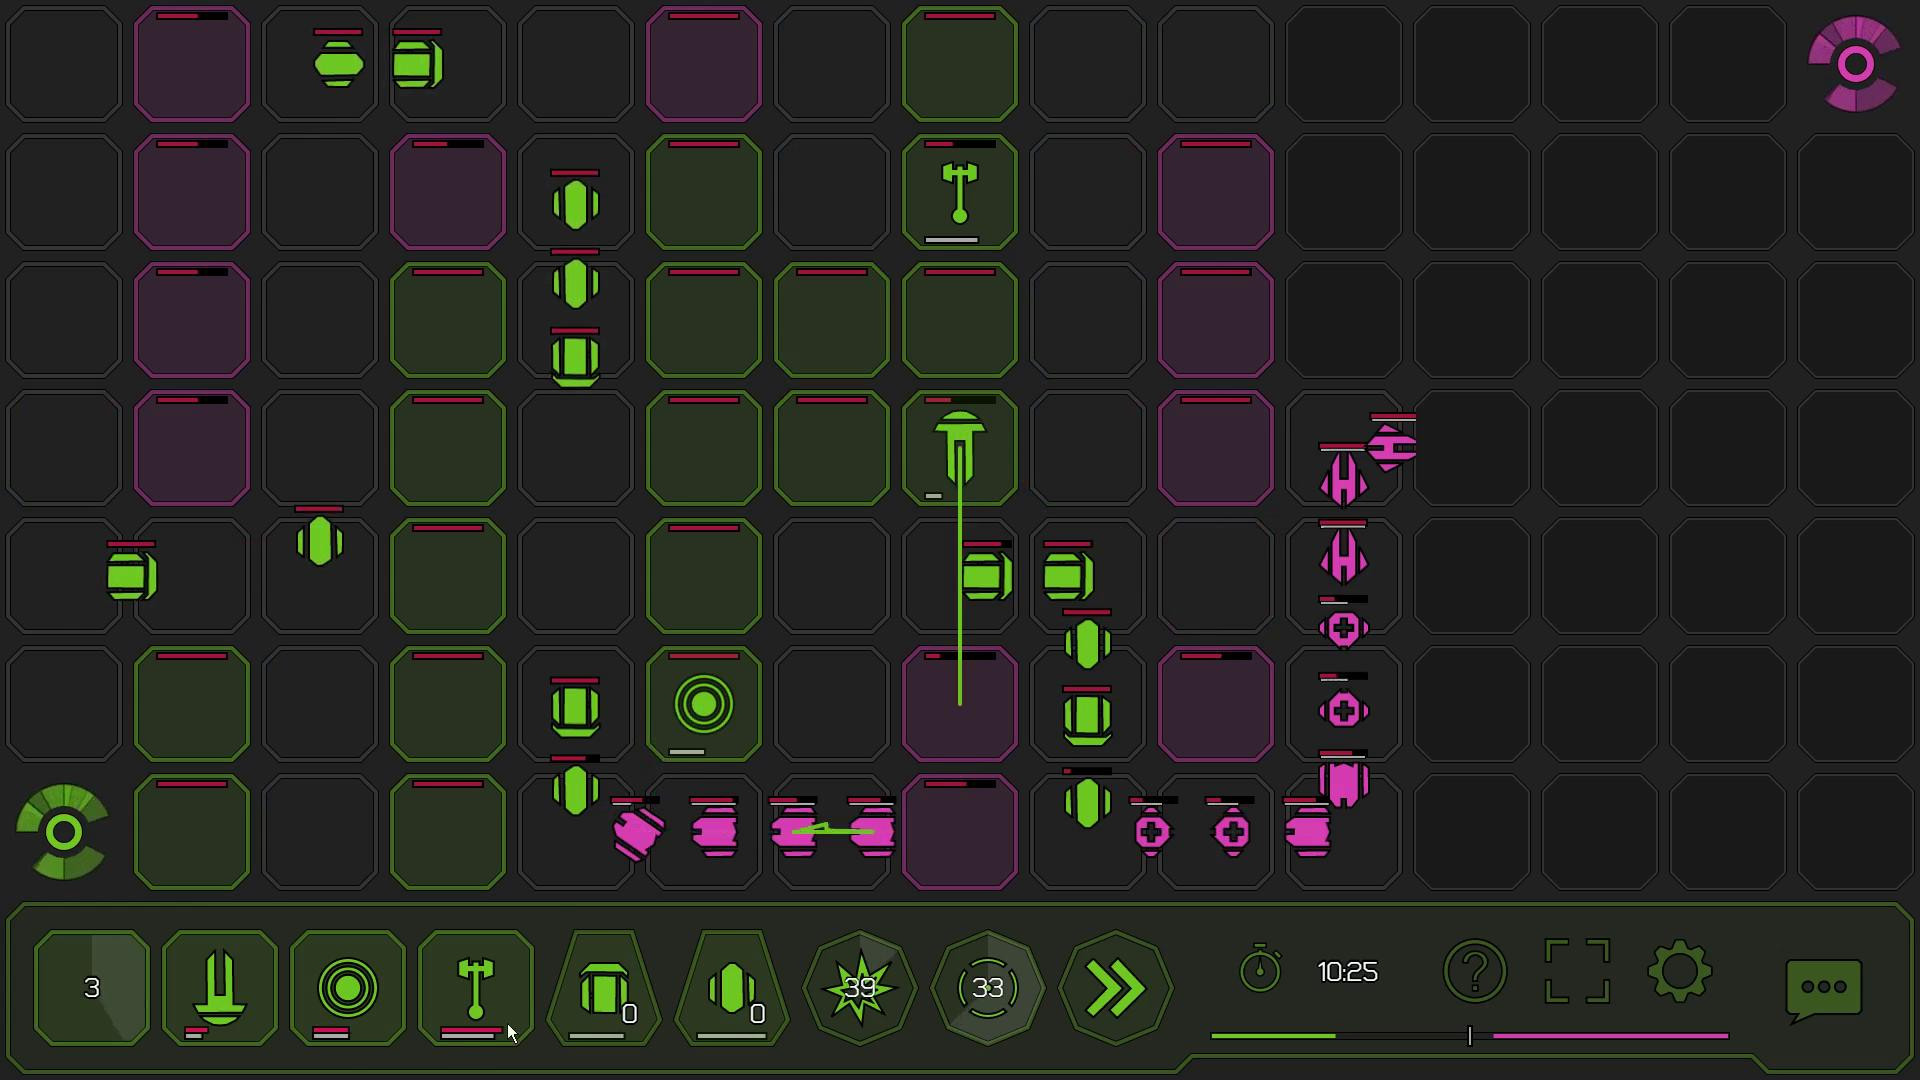Open the help question mark
Viewport: 1920px width, 1080px height.
1475,971
